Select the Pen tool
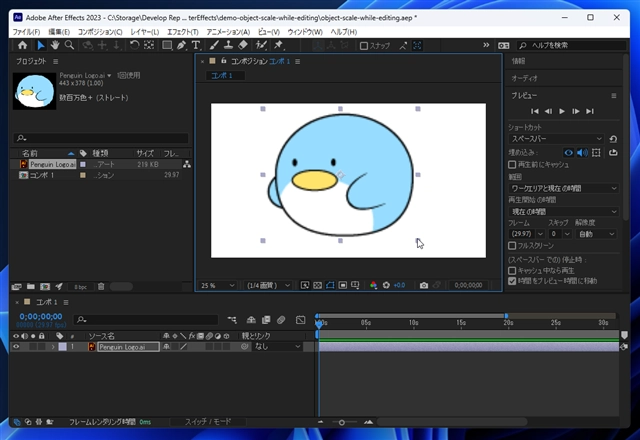 [183, 45]
